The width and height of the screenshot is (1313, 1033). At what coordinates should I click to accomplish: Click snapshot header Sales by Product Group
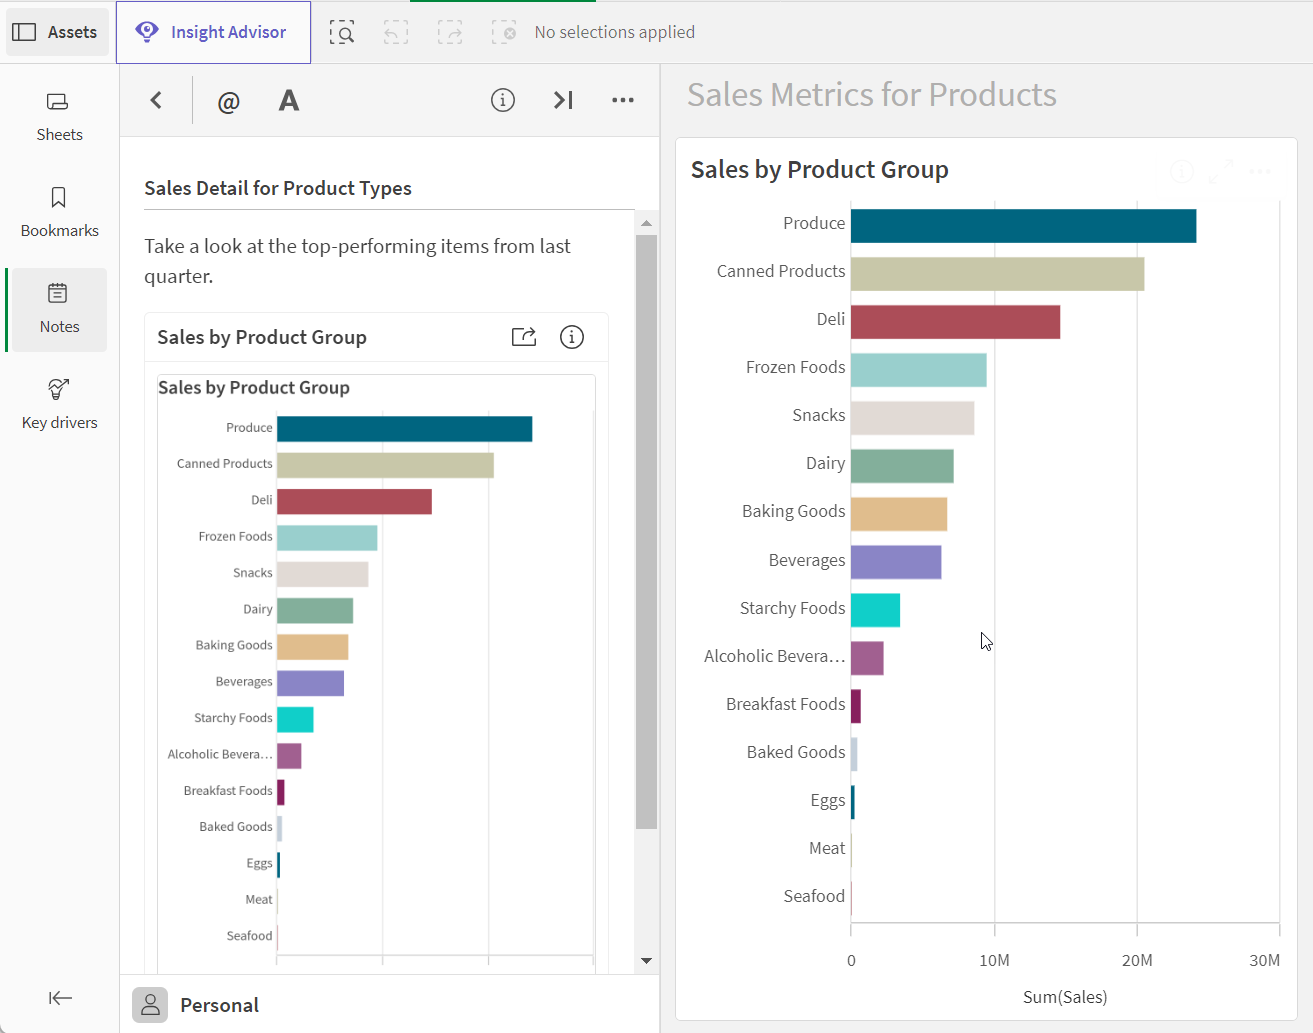click(262, 337)
